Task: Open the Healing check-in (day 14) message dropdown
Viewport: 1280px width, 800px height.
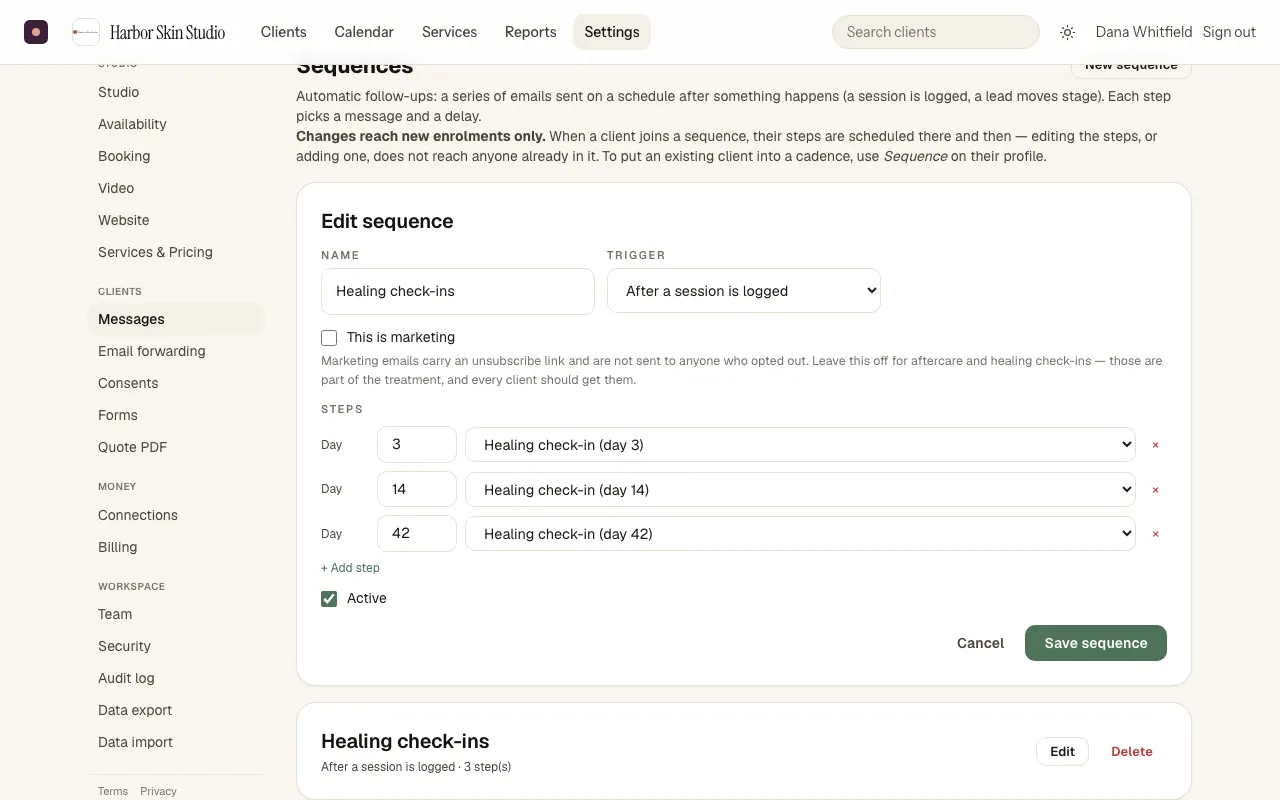Action: pos(801,490)
